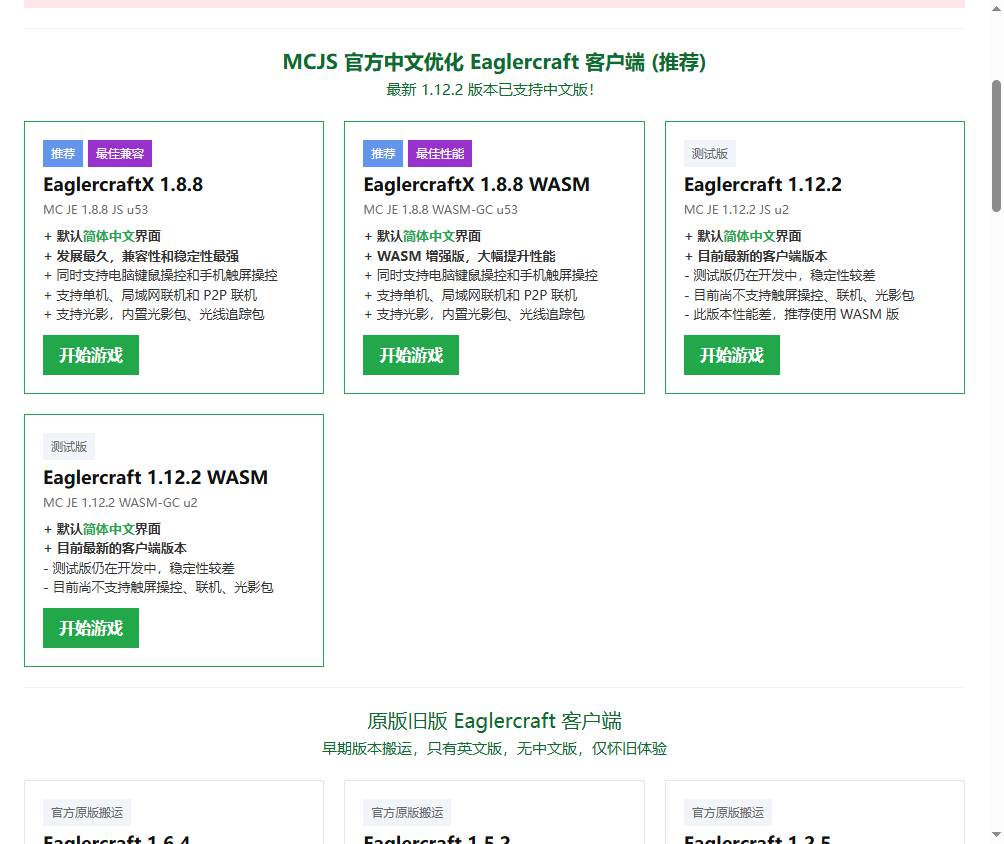Screen dimensions: 1004x844
Task: Click 测试版 badge on Eaglercraft 1.12.2 card
Action: pos(709,154)
